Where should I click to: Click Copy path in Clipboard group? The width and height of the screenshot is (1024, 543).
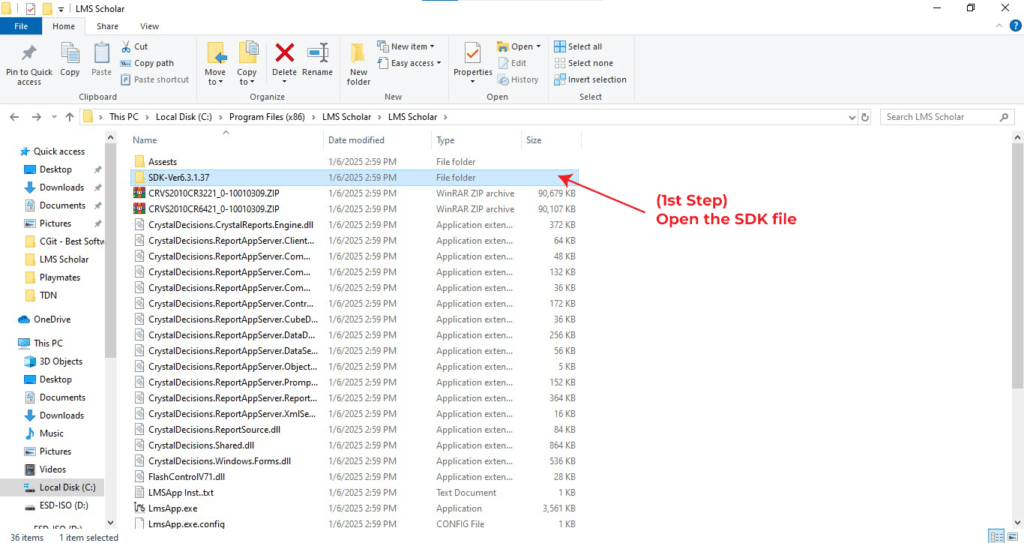pyautogui.click(x=147, y=63)
